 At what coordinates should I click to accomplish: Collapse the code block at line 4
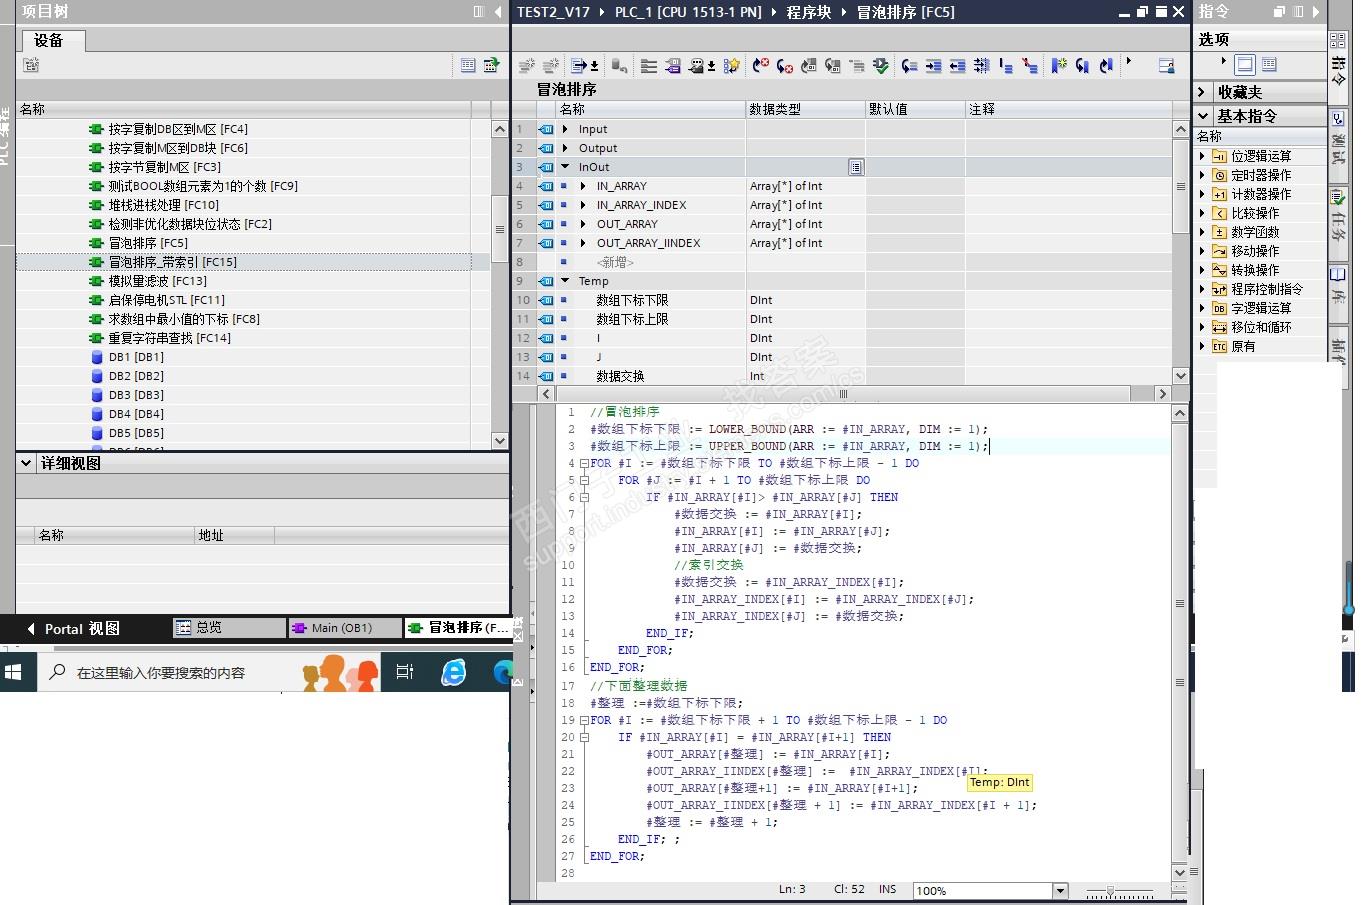click(x=584, y=464)
